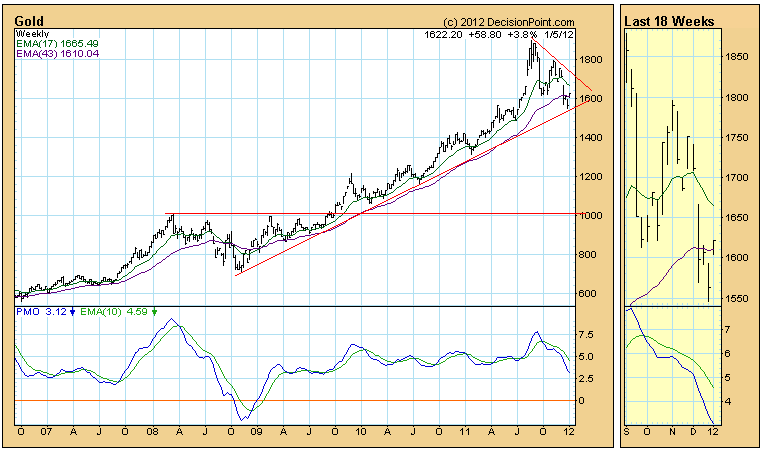
Task: Click the "S" month label in Last 18 Weeks
Action: (626, 432)
